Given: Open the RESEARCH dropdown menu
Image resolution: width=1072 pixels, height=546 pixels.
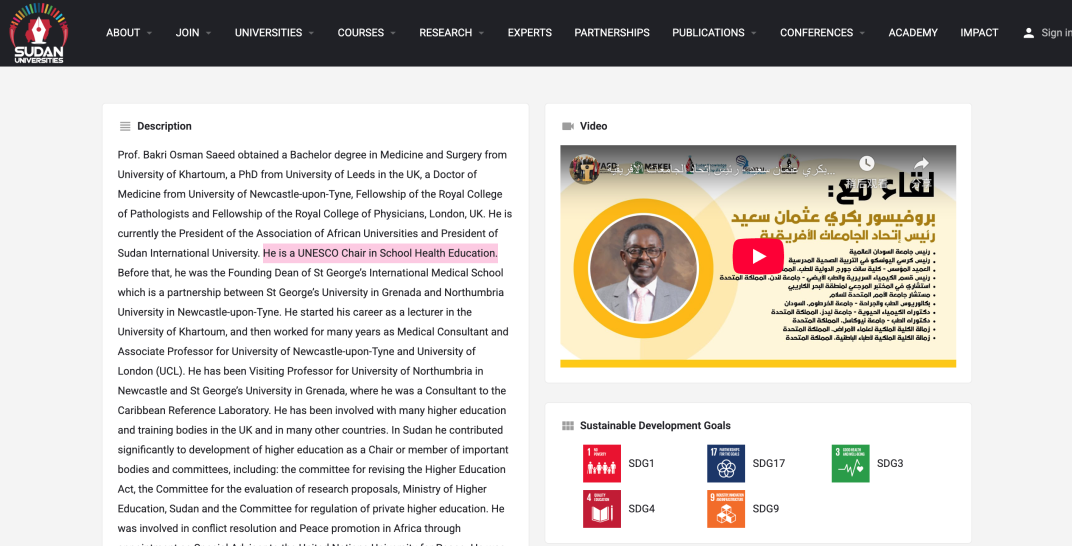Looking at the screenshot, I should (x=451, y=33).
